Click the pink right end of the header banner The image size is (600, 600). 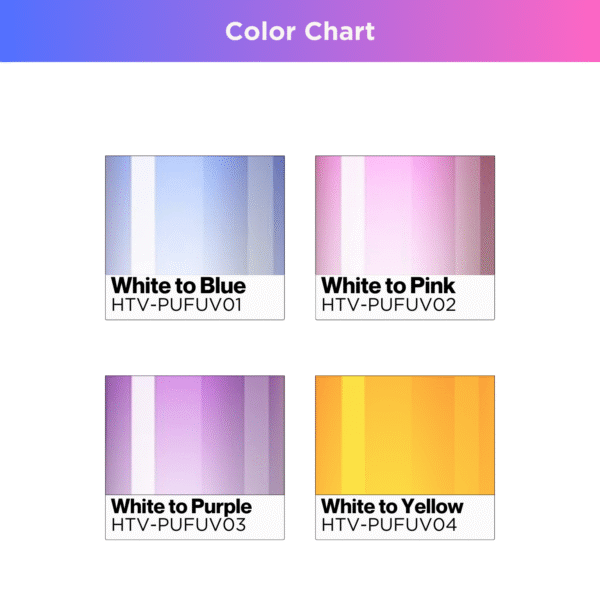[x=580, y=31]
